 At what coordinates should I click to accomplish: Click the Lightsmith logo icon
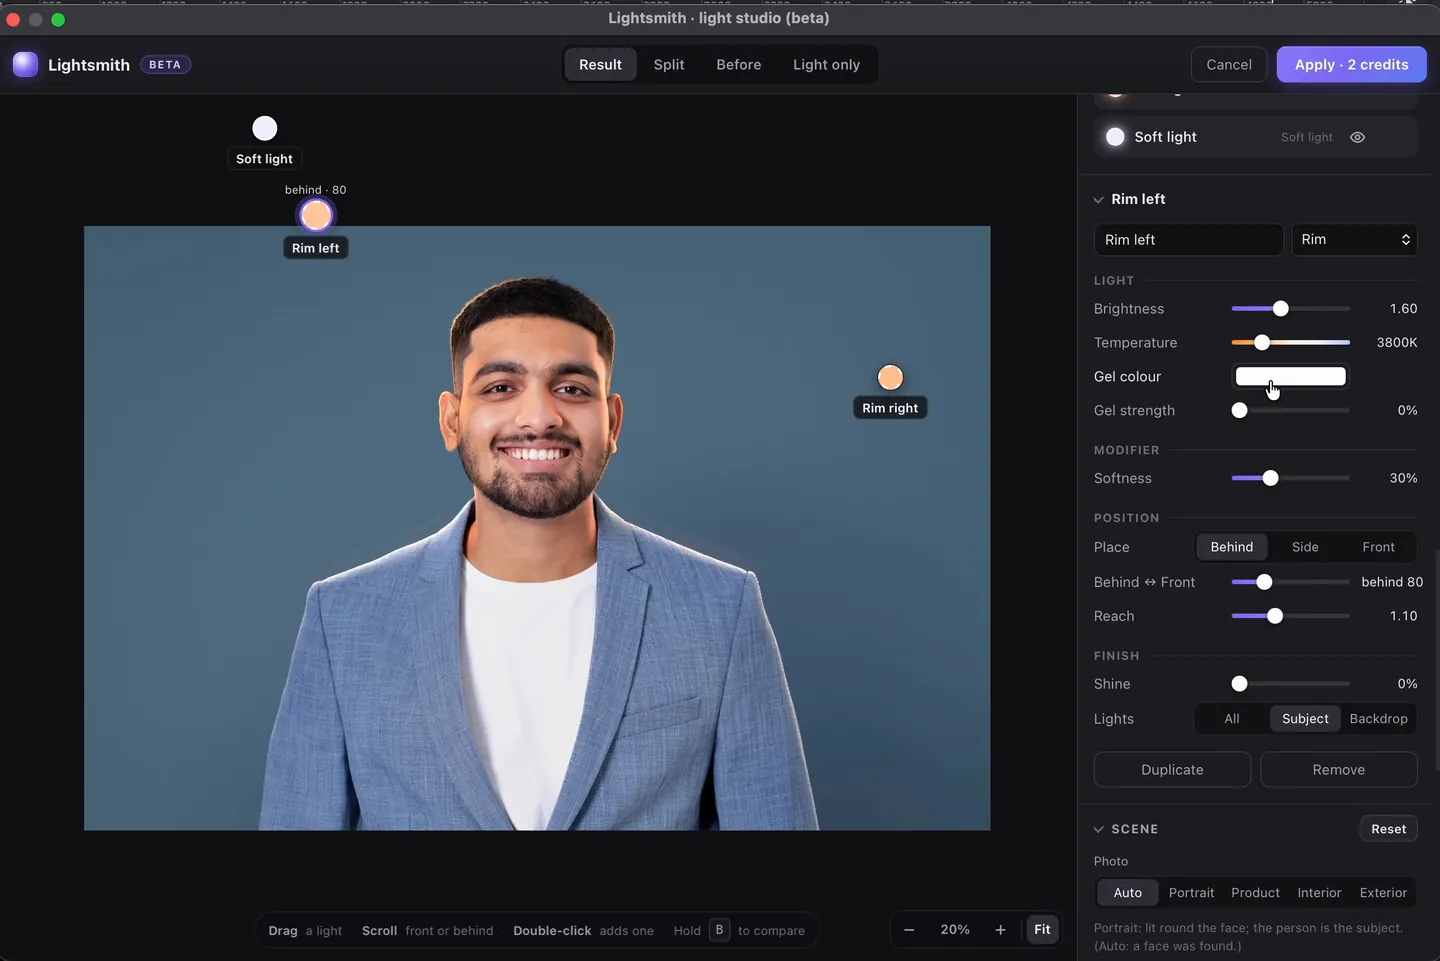pyautogui.click(x=25, y=64)
